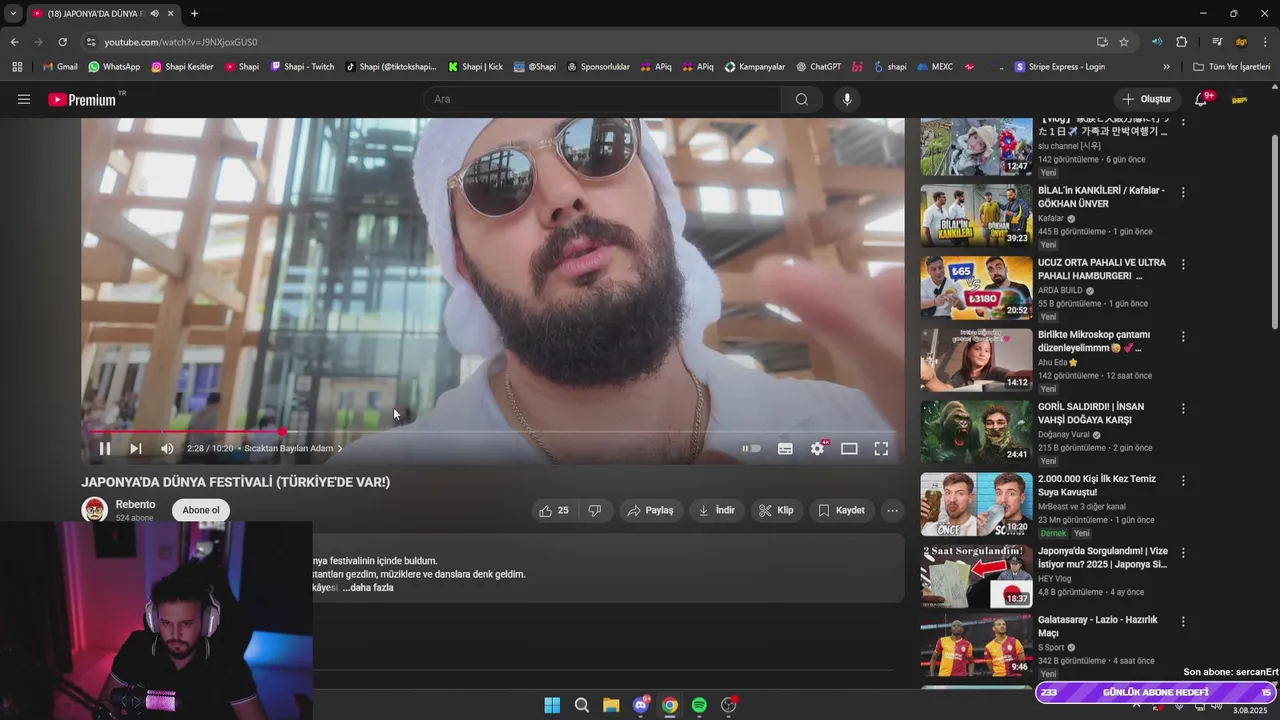Image resolution: width=1280 pixels, height=720 pixels.
Task: Open Spotify from taskbar
Action: [x=699, y=705]
